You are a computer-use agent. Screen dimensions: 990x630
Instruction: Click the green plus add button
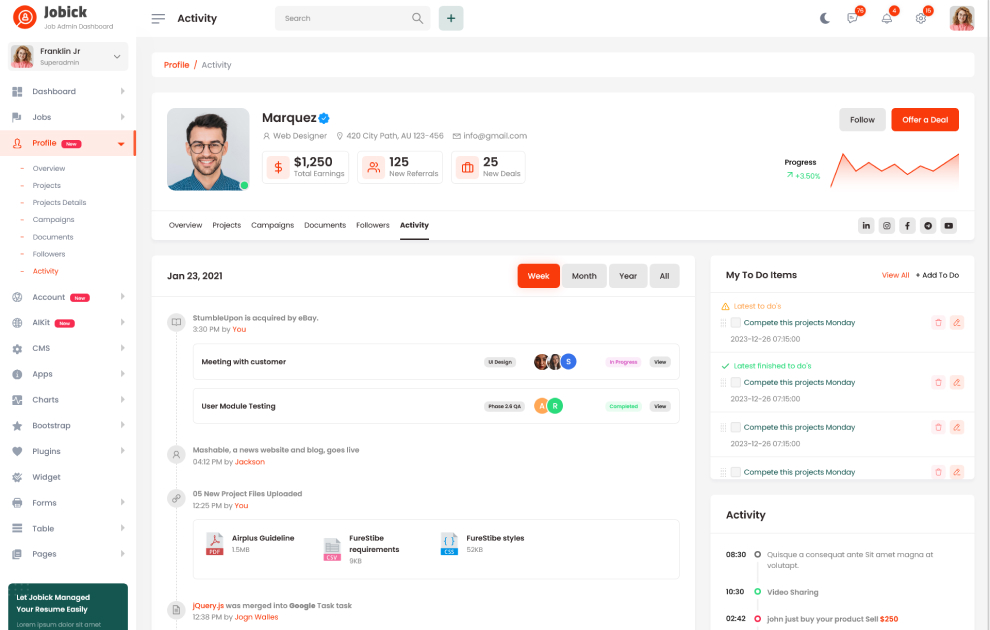451,18
